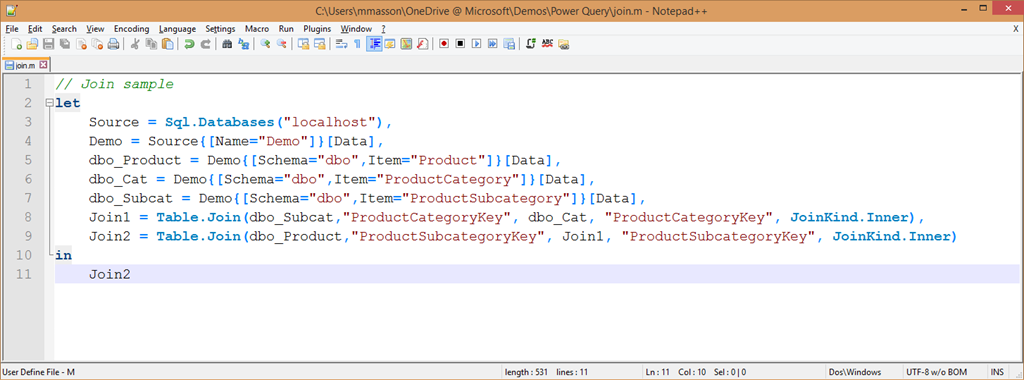
Task: Open the Search menu
Action: click(x=64, y=29)
